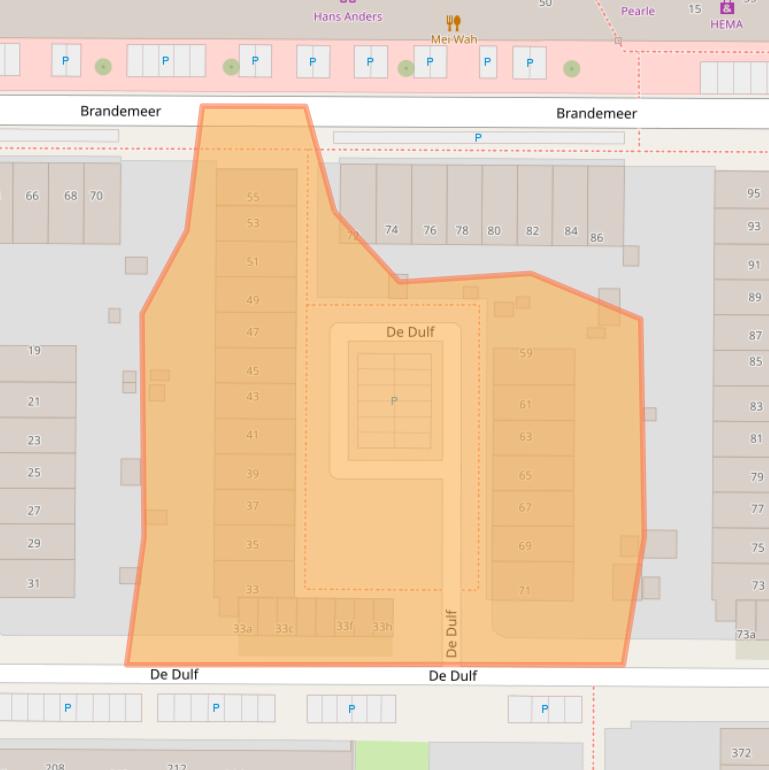This screenshot has height=770, width=769.
Task: Select building number 55
Action: (253, 197)
